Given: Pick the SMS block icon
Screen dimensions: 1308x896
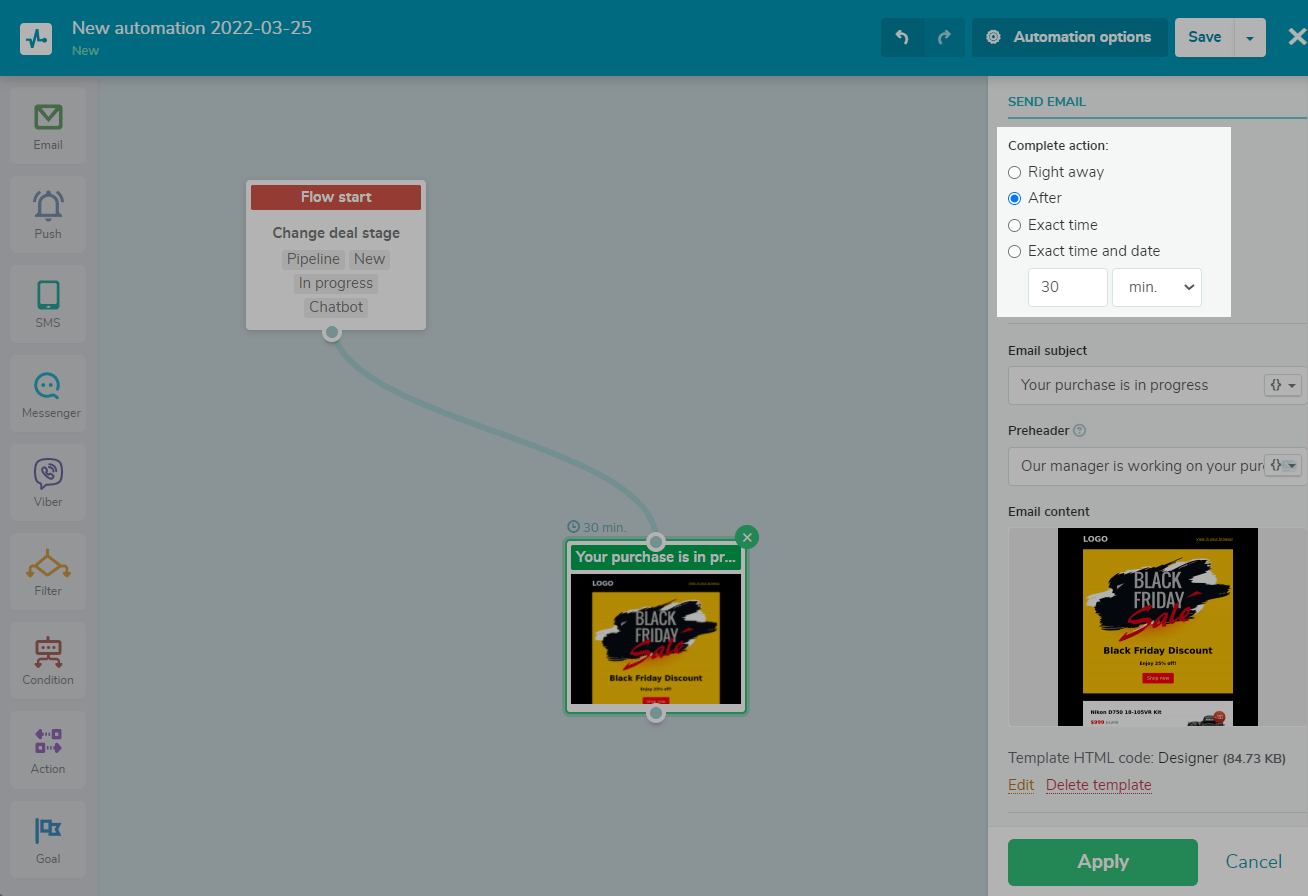Looking at the screenshot, I should 48,303.
